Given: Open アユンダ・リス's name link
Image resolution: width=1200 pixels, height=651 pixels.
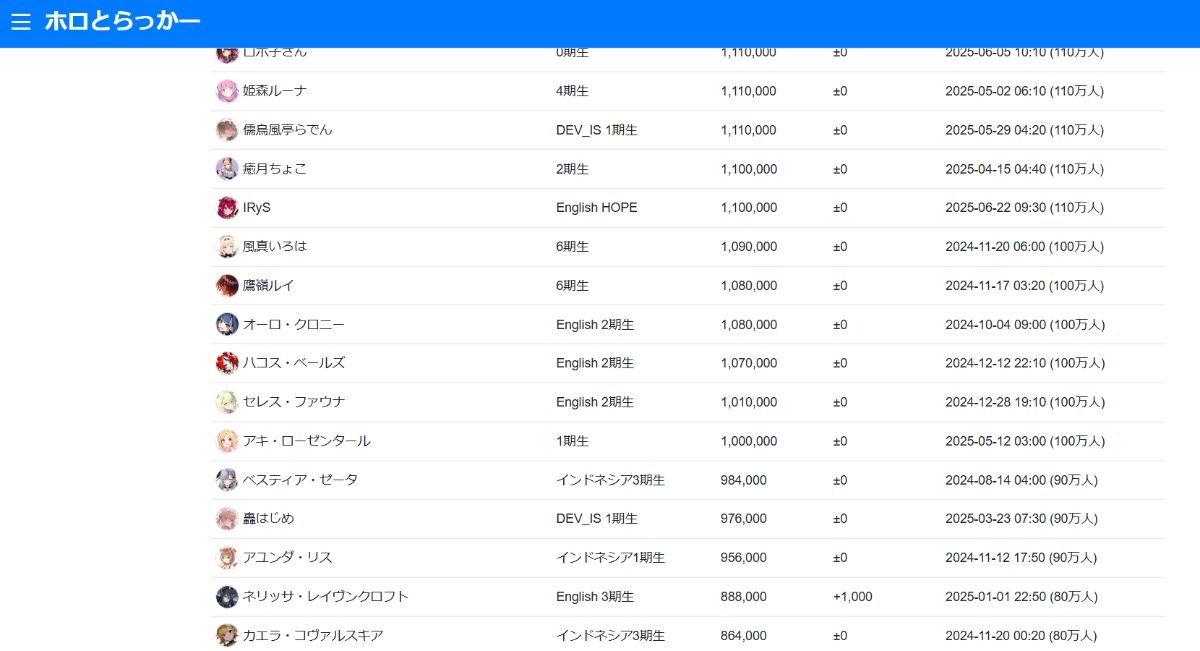Looking at the screenshot, I should click(x=287, y=558).
